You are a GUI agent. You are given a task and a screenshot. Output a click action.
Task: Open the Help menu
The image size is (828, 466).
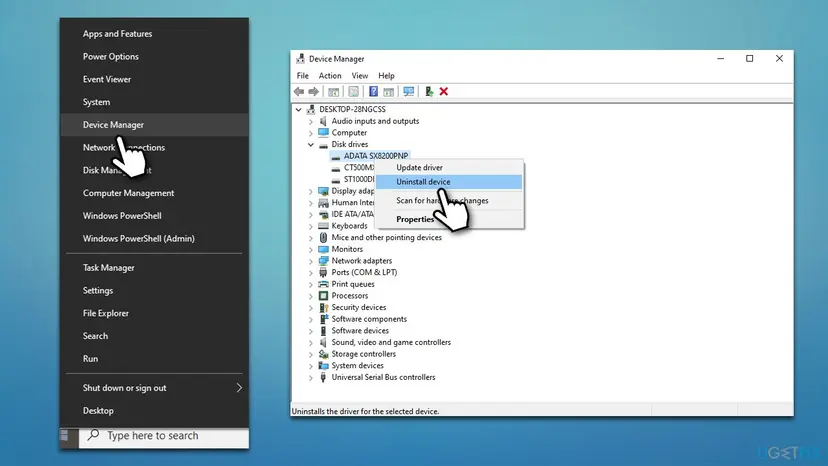point(386,76)
